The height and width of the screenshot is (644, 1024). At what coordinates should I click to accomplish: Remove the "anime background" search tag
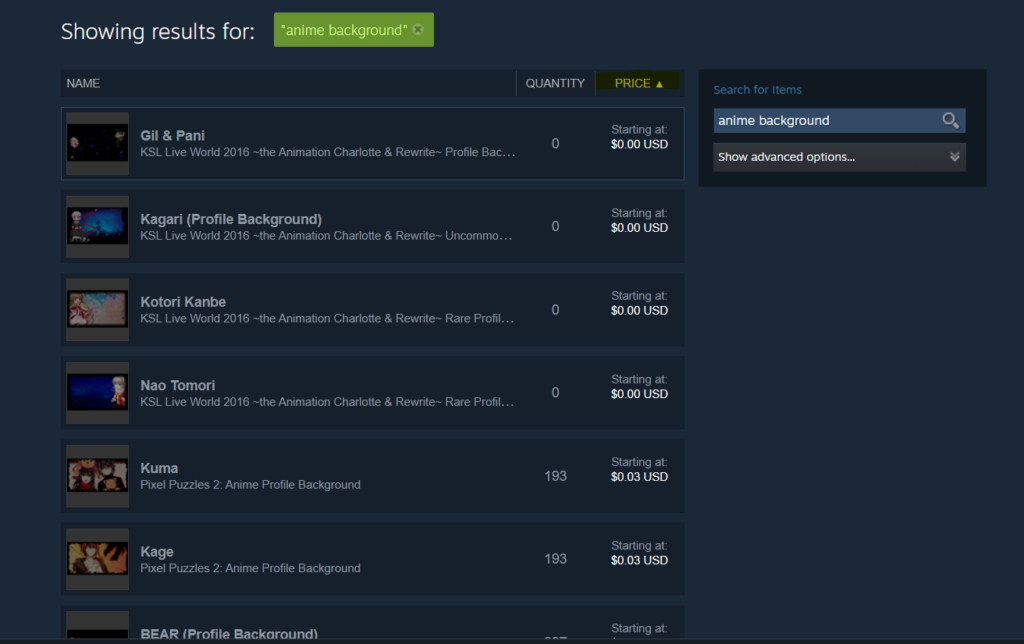tap(418, 30)
